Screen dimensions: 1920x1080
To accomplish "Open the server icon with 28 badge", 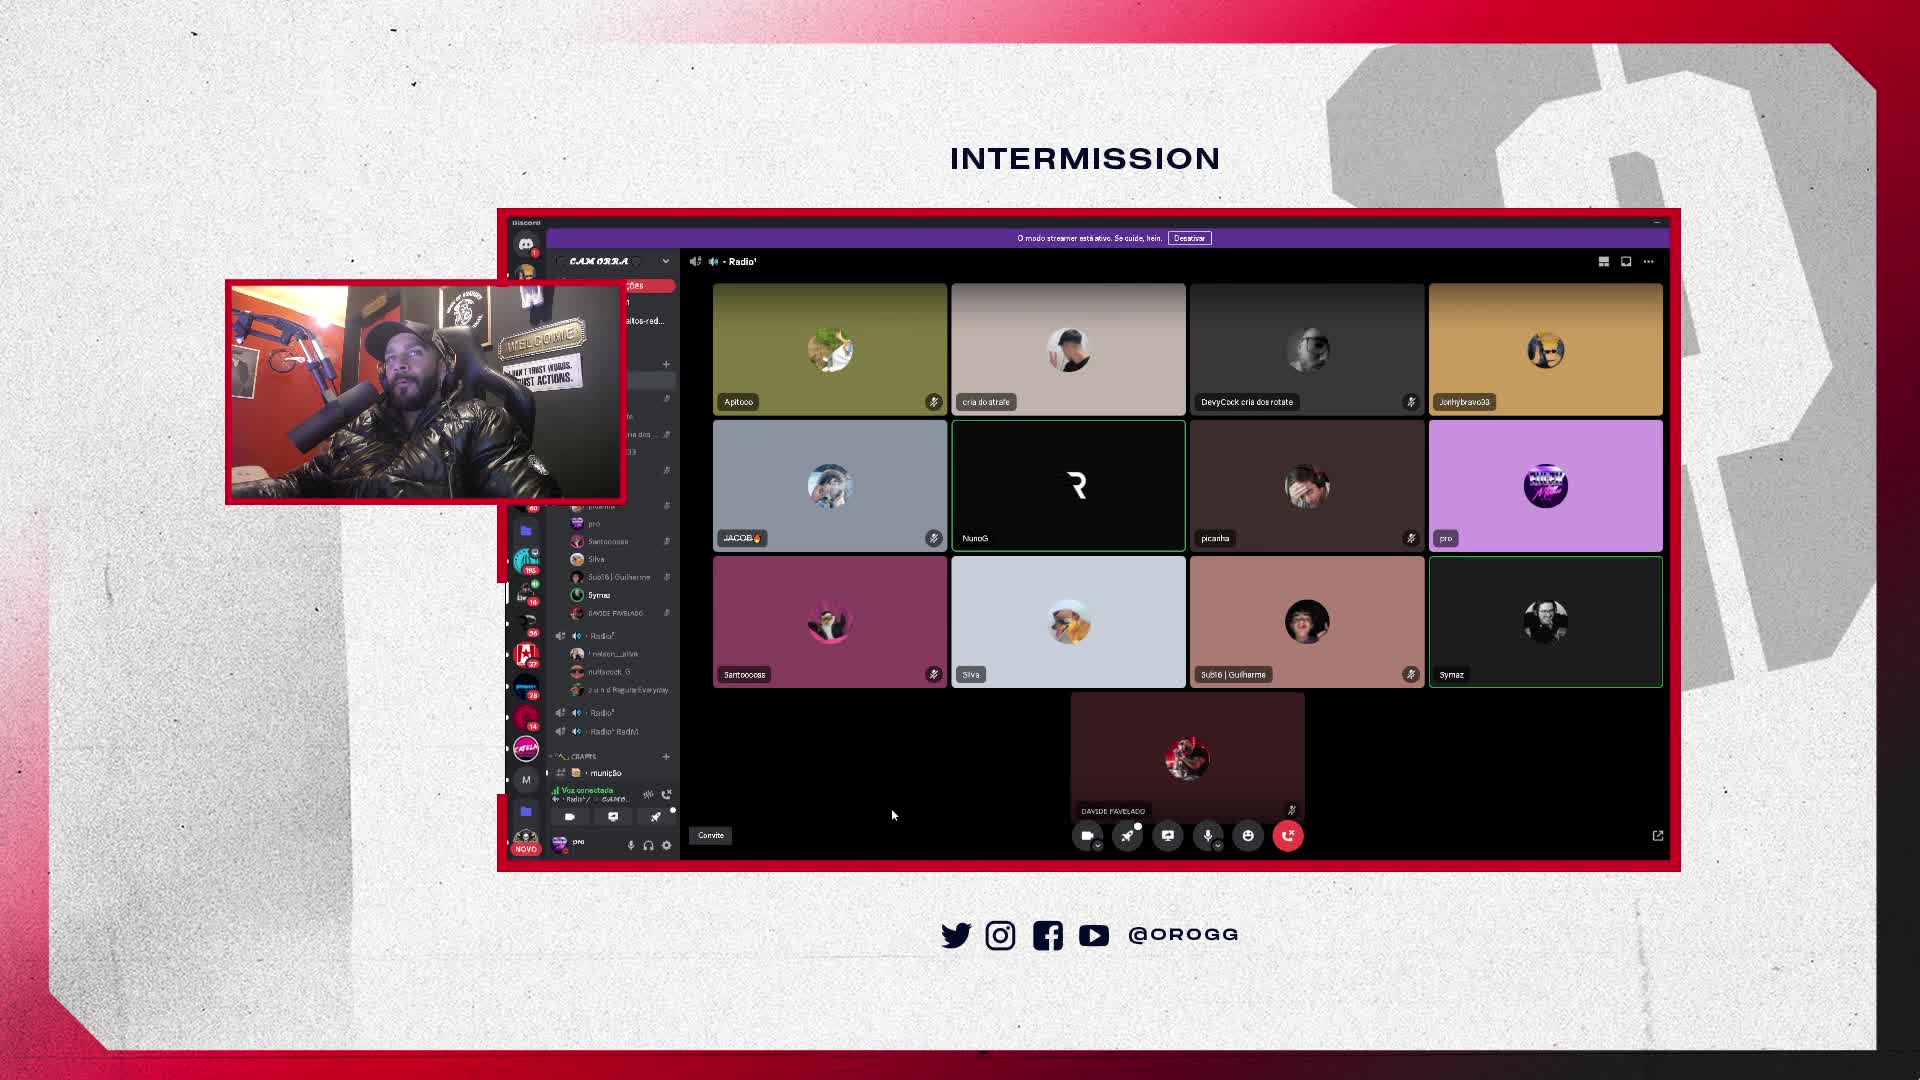I will (526, 685).
